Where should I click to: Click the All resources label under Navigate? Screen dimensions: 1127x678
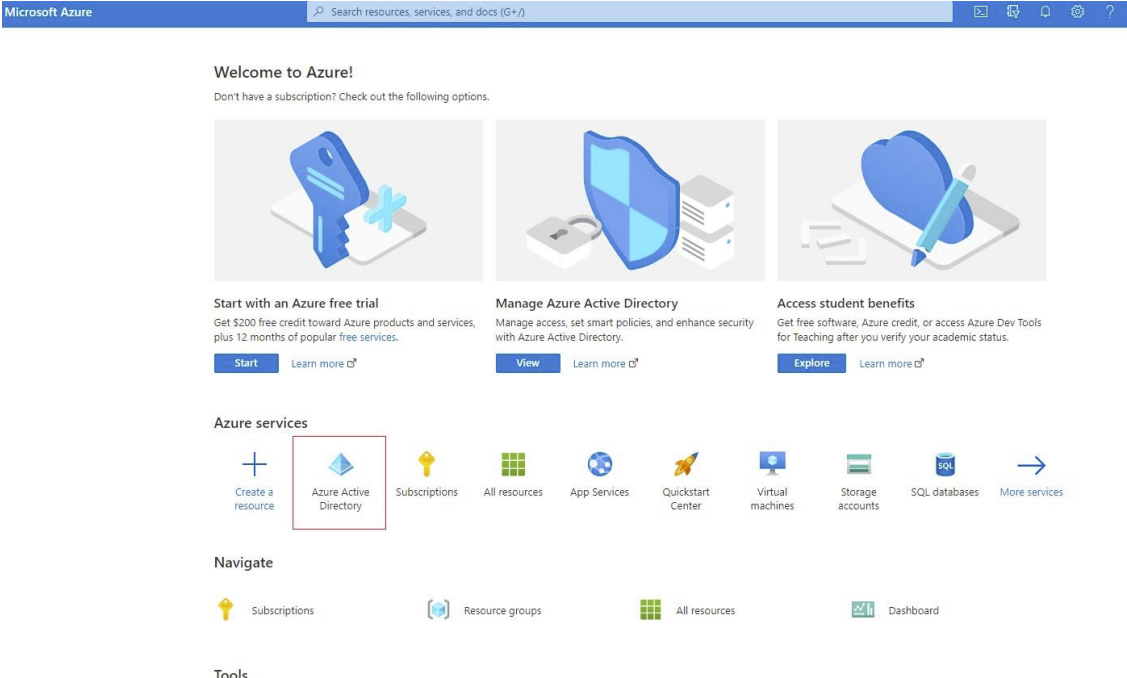705,610
